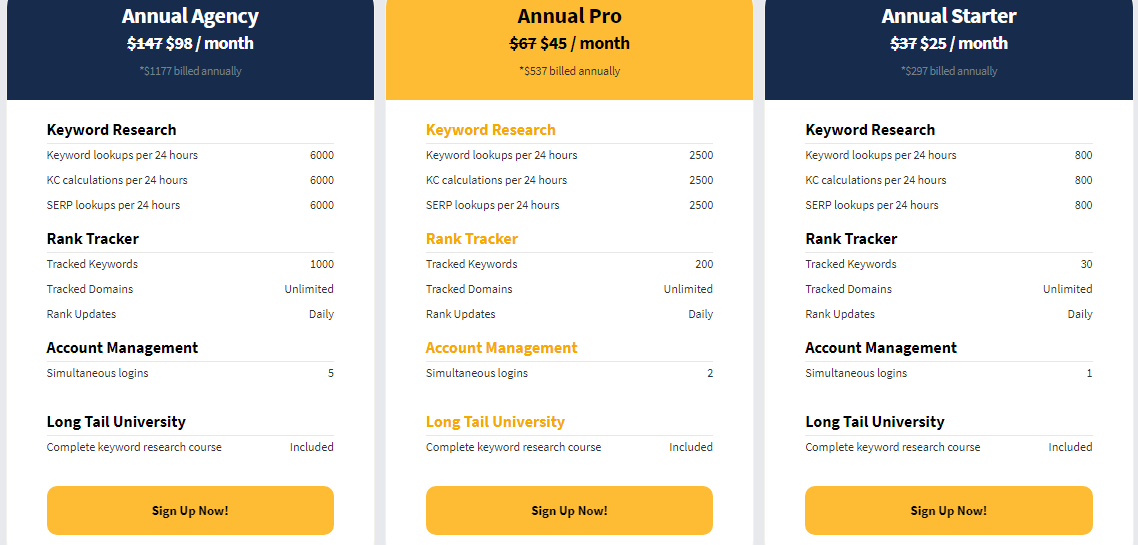Click the $45 / month Pro price
This screenshot has width=1138, height=545.
pyautogui.click(x=584, y=43)
